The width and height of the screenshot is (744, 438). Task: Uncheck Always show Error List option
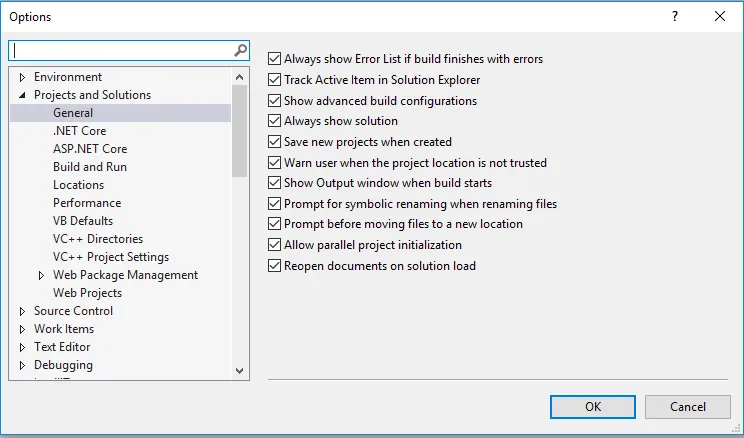click(276, 59)
